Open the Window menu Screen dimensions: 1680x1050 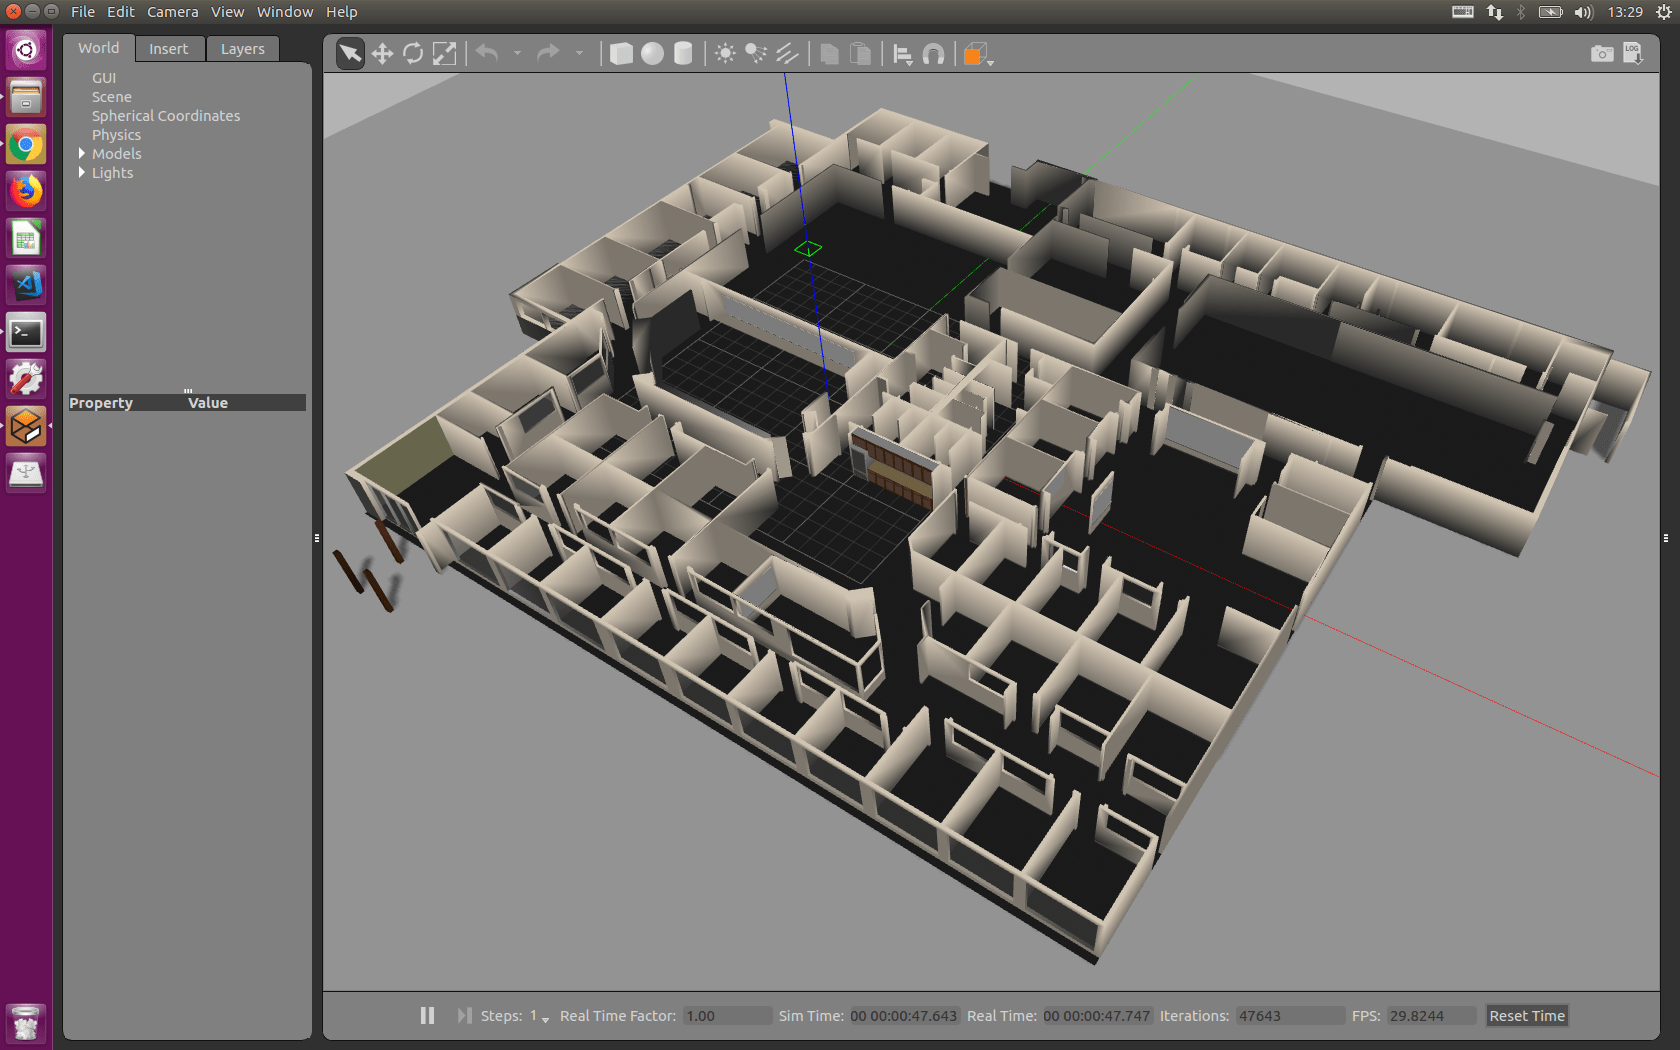pyautogui.click(x=285, y=12)
